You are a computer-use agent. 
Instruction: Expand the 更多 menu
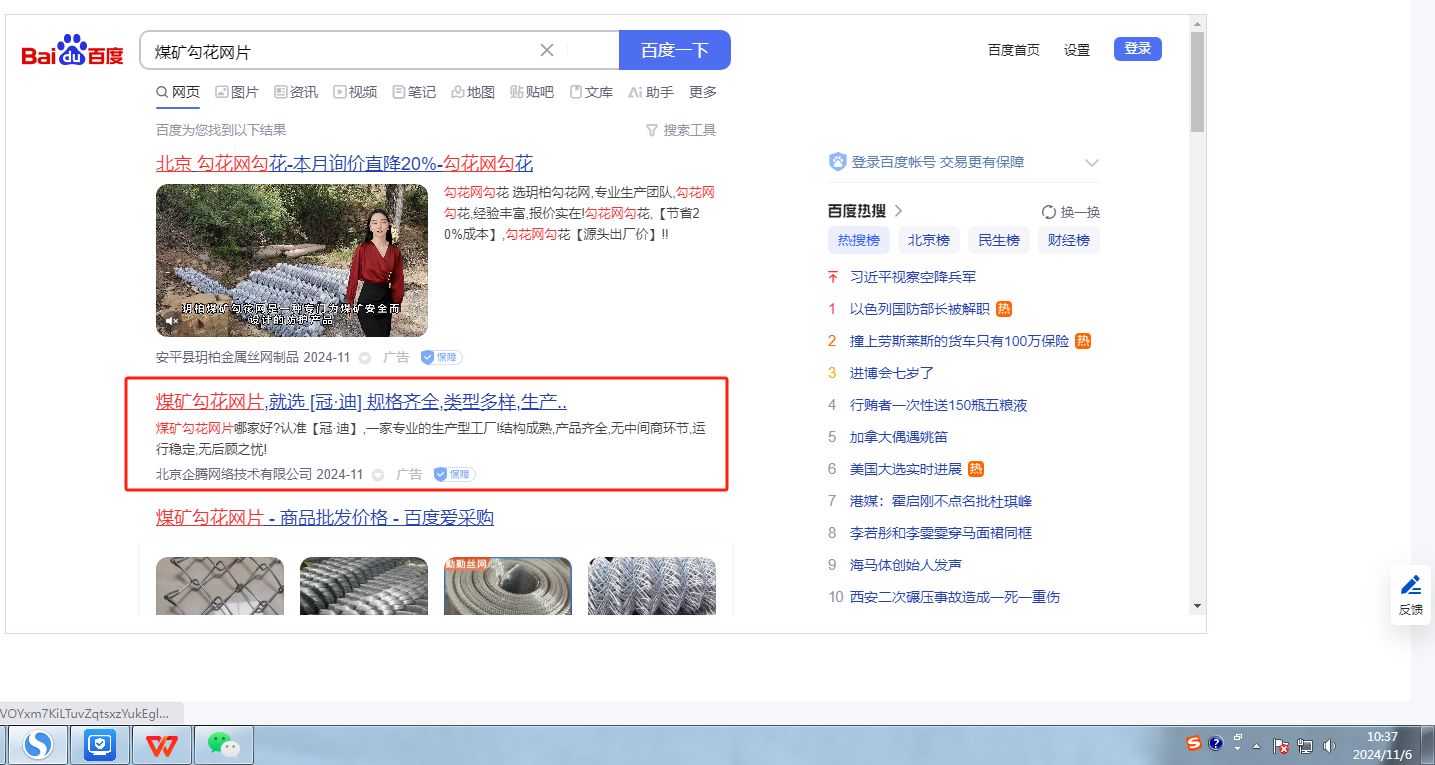tap(703, 92)
